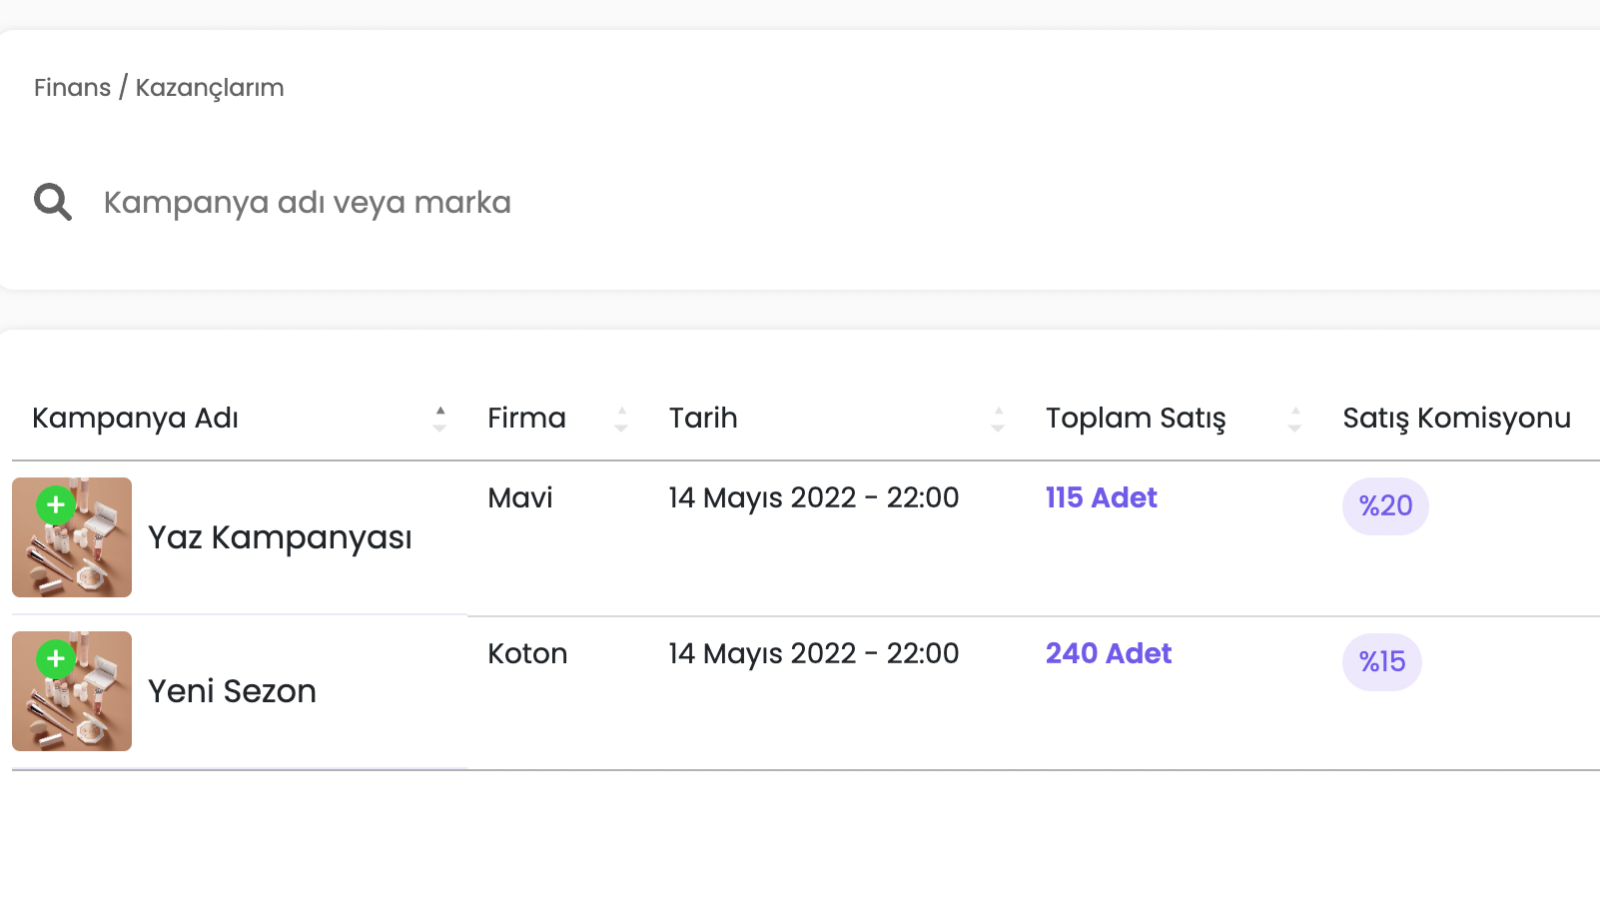Sort by Kampanya Adı column arrows

tap(440, 419)
